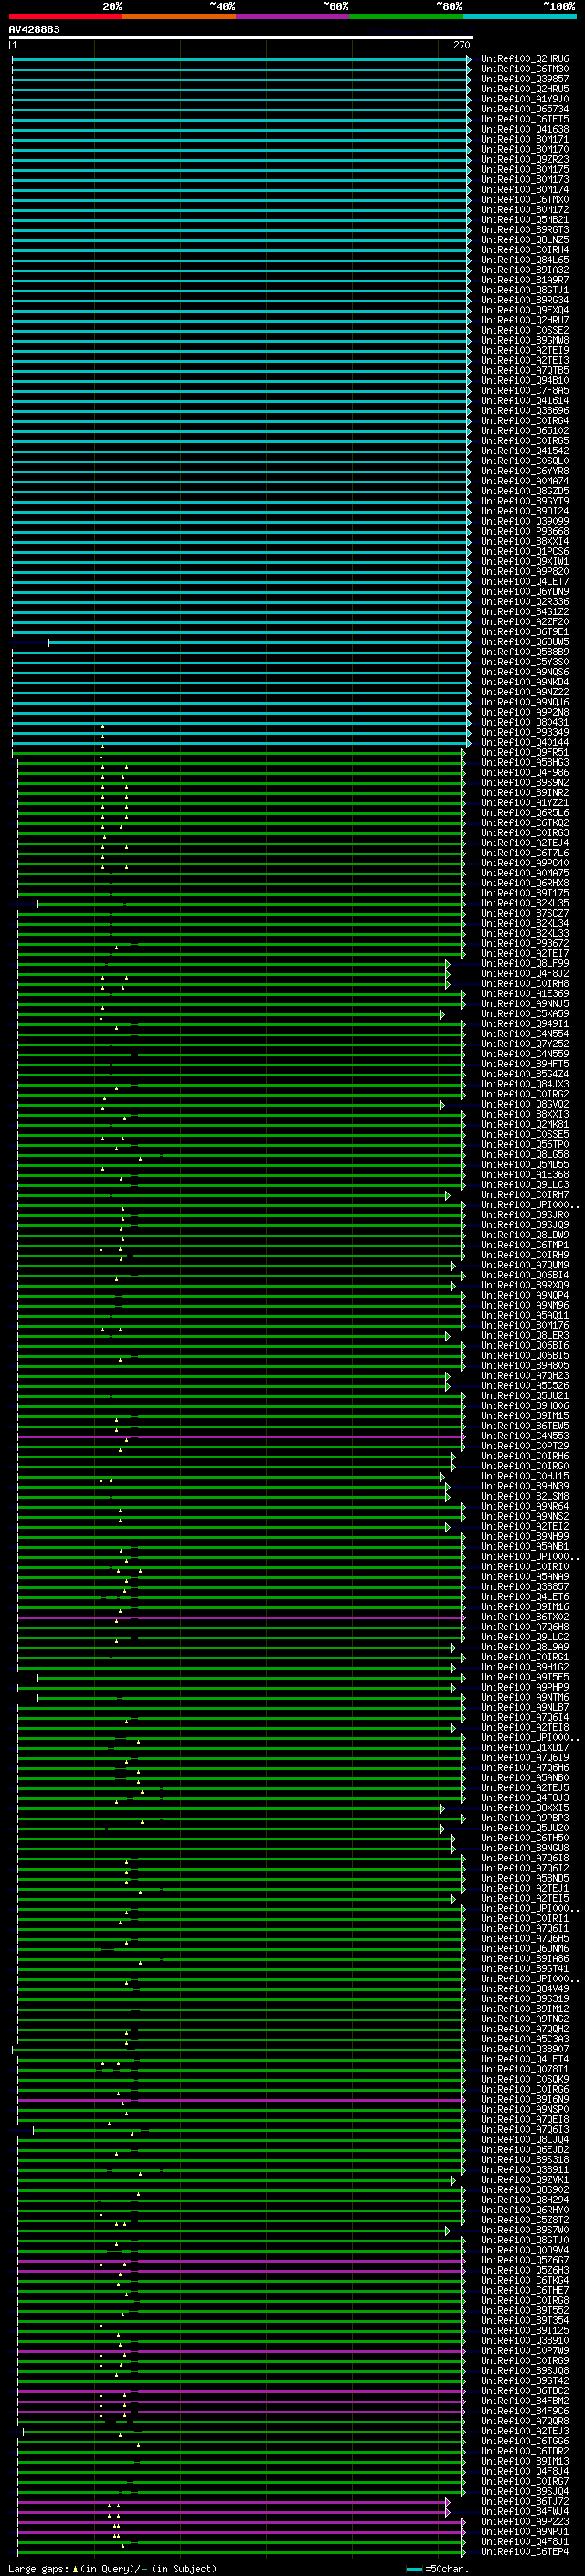Screen dimensions: 585x2576
Task: Select hit label UniRef100_A5BHG3
Action: (525, 762)
